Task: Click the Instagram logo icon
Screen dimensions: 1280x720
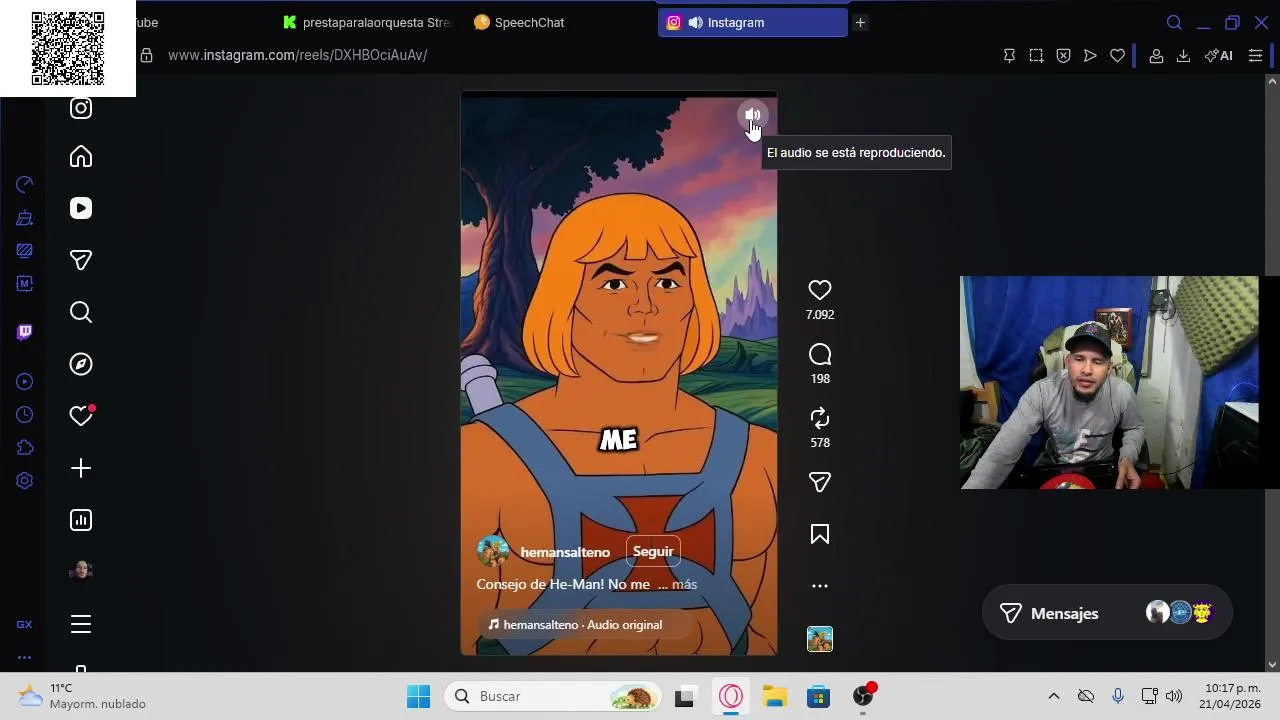Action: click(x=81, y=108)
